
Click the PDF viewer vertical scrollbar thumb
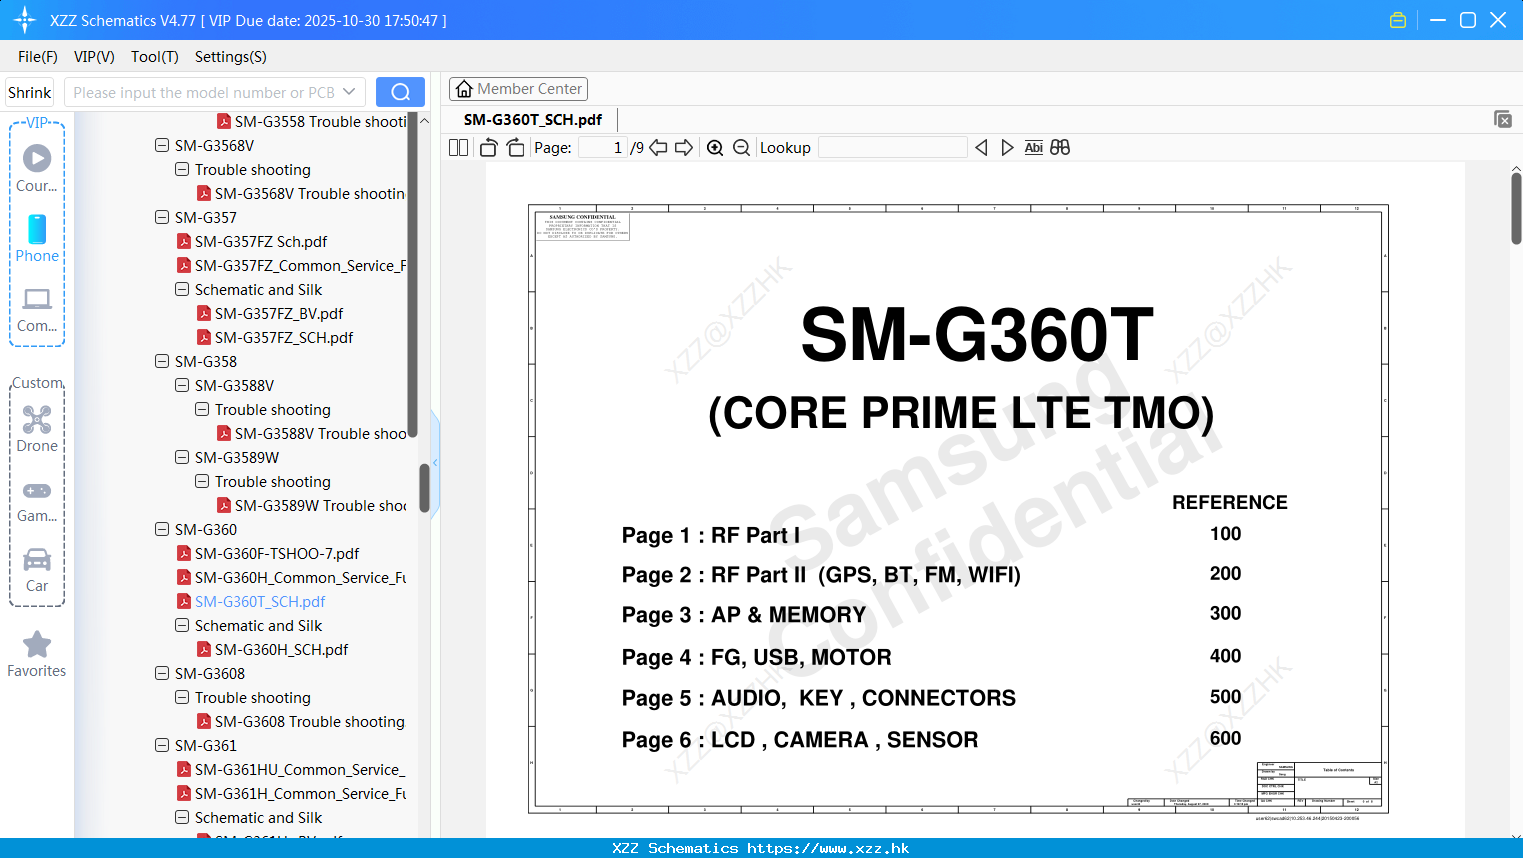1516,209
